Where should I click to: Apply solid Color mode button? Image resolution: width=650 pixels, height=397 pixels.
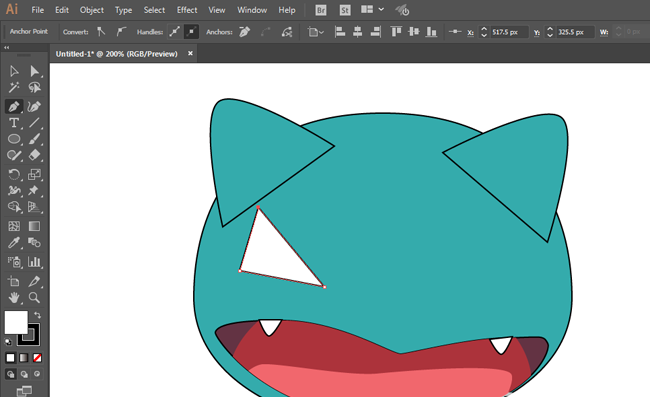10,358
